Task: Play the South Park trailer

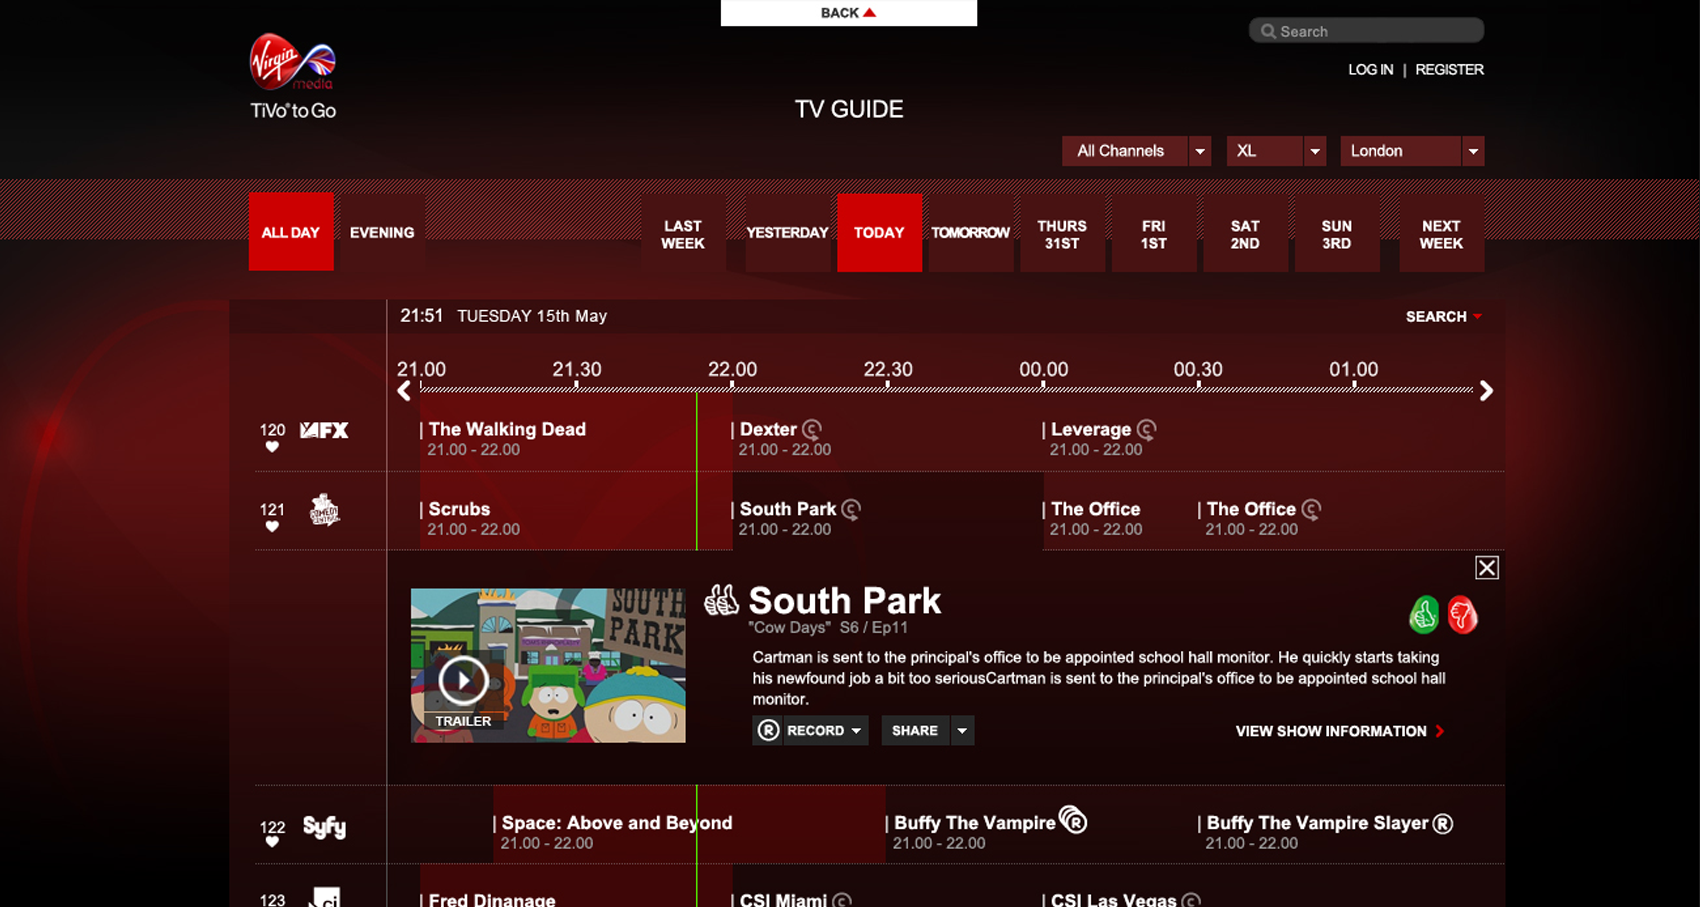Action: [463, 680]
